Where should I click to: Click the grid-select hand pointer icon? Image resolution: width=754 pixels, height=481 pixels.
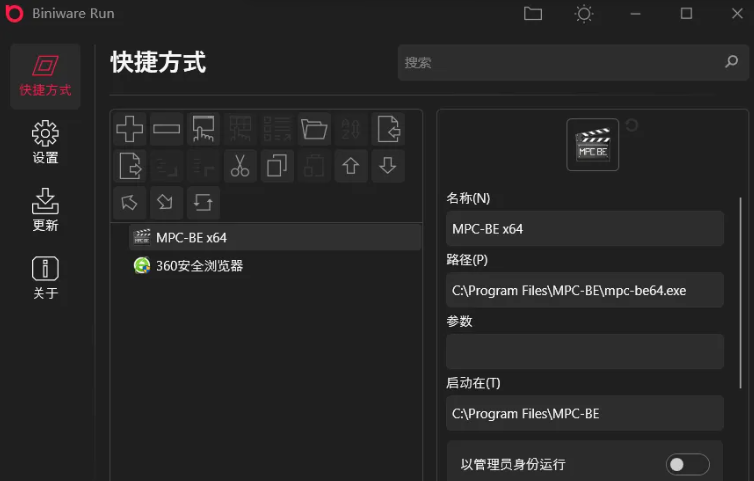[x=240, y=129]
